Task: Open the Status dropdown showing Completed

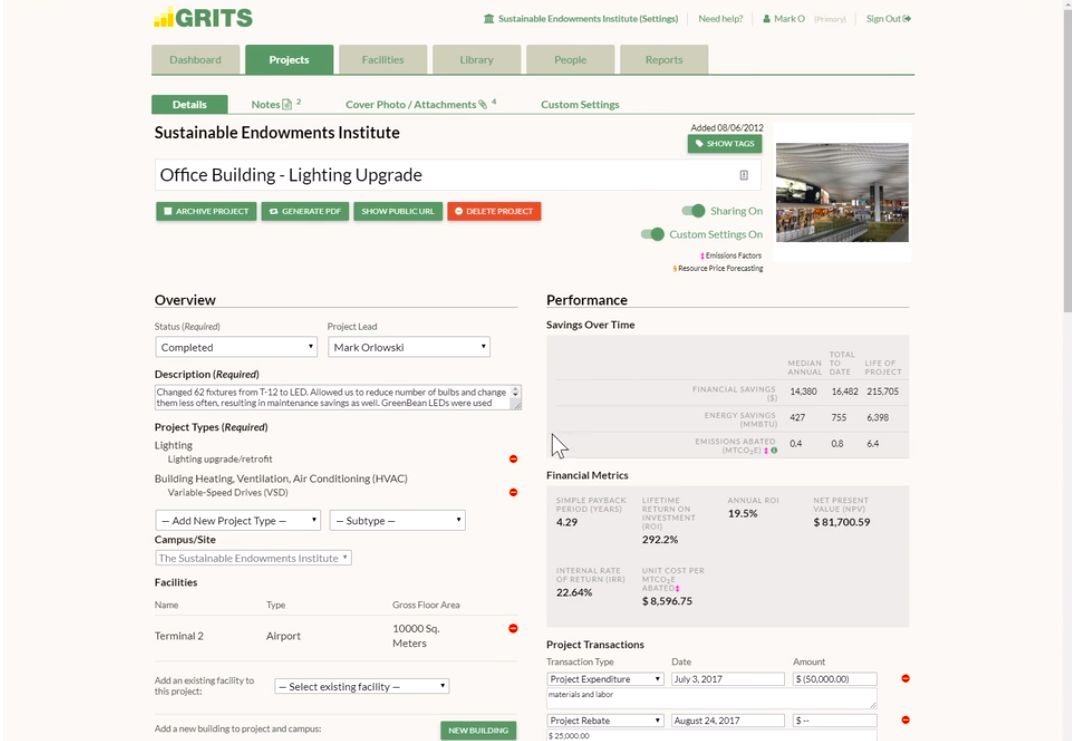Action: click(x=236, y=347)
